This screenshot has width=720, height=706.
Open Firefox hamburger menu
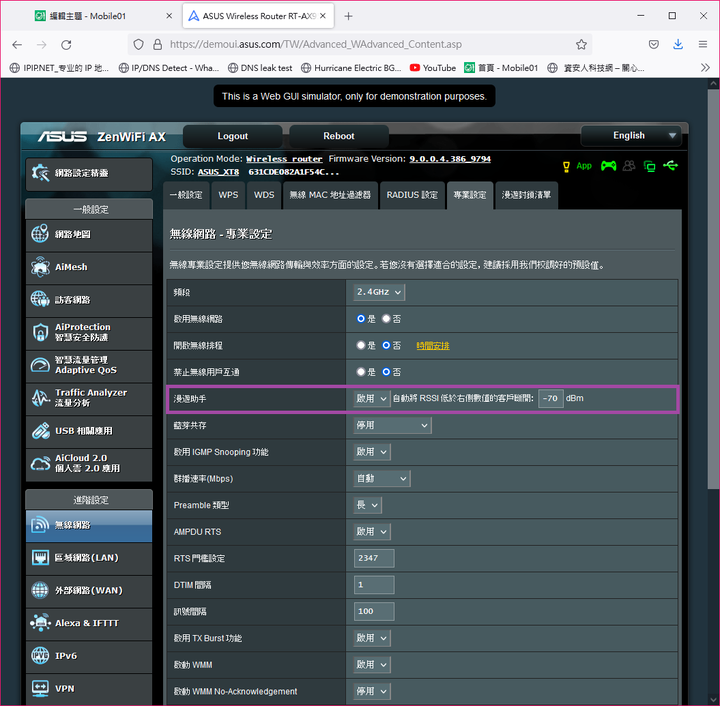[703, 45]
